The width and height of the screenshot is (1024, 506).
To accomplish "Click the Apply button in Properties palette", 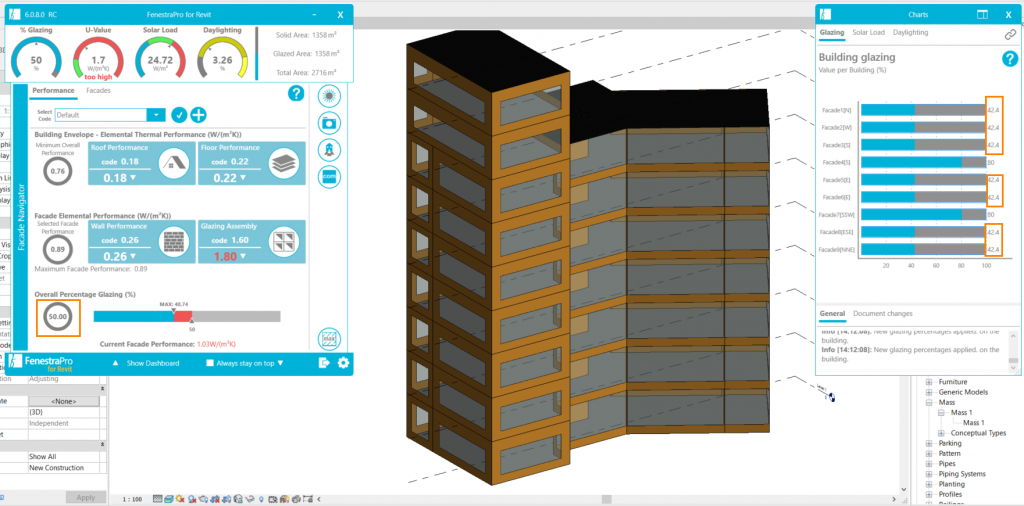I will click(x=86, y=498).
